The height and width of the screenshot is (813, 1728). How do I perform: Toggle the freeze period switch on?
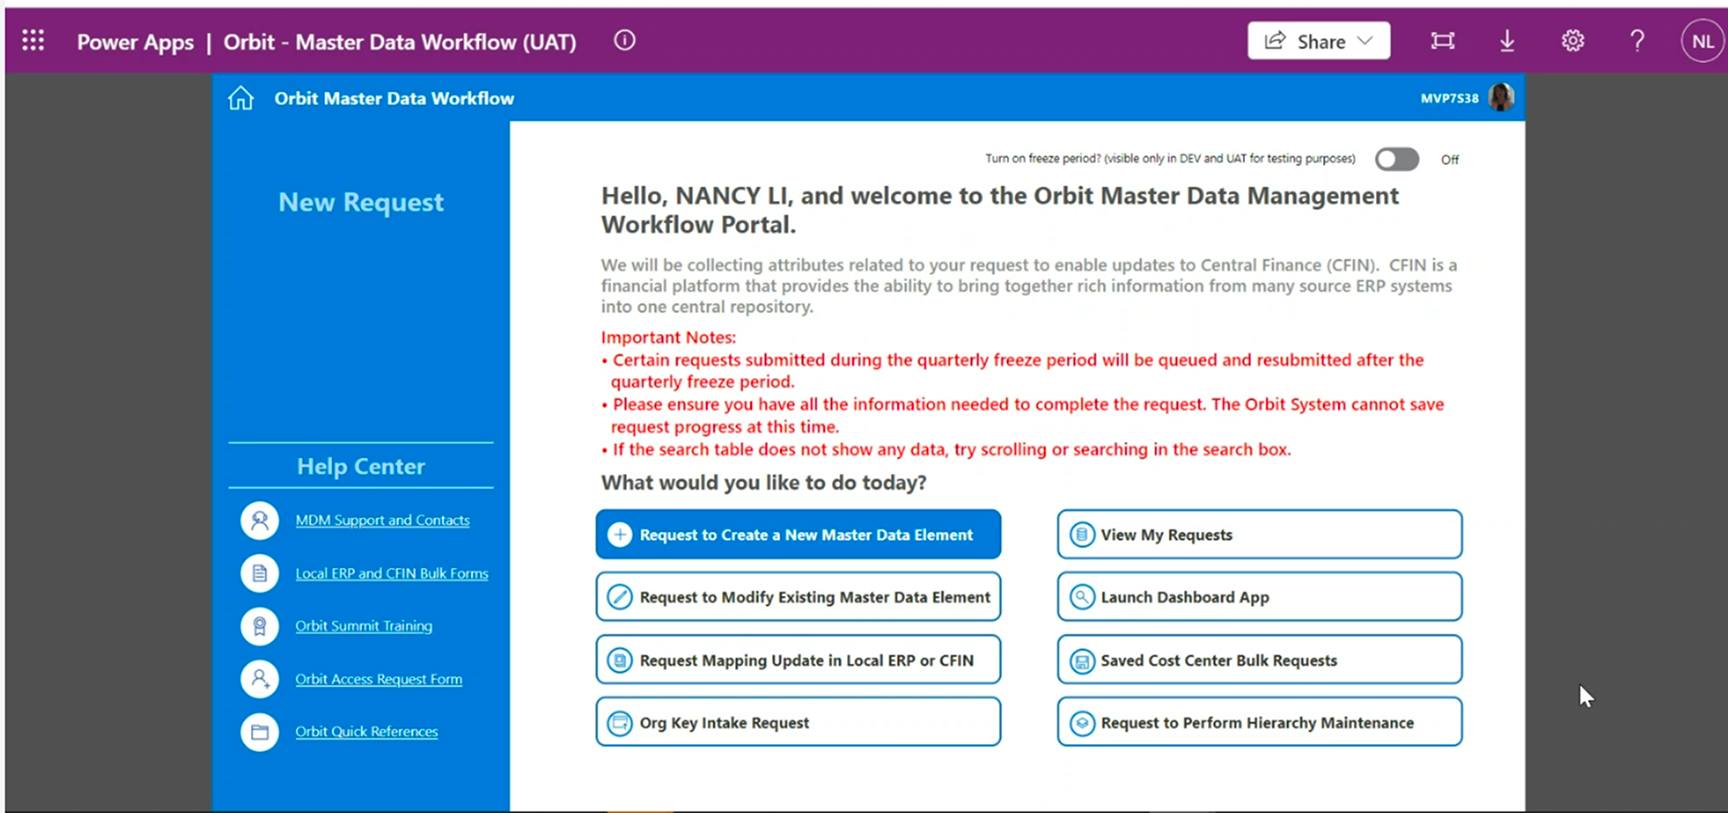click(1396, 159)
